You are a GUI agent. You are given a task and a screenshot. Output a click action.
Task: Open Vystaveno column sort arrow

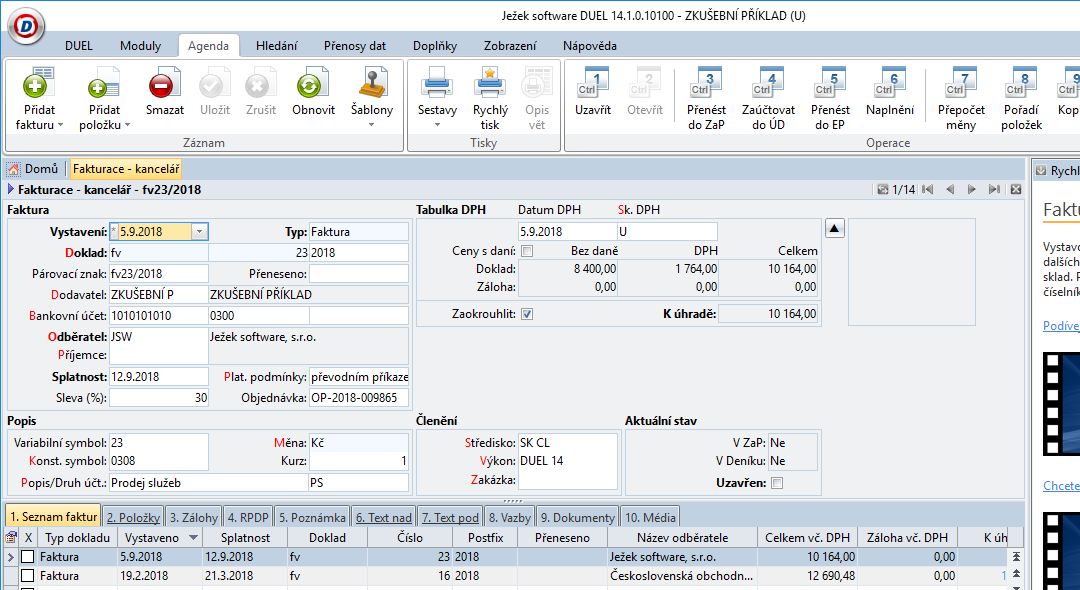point(192,538)
